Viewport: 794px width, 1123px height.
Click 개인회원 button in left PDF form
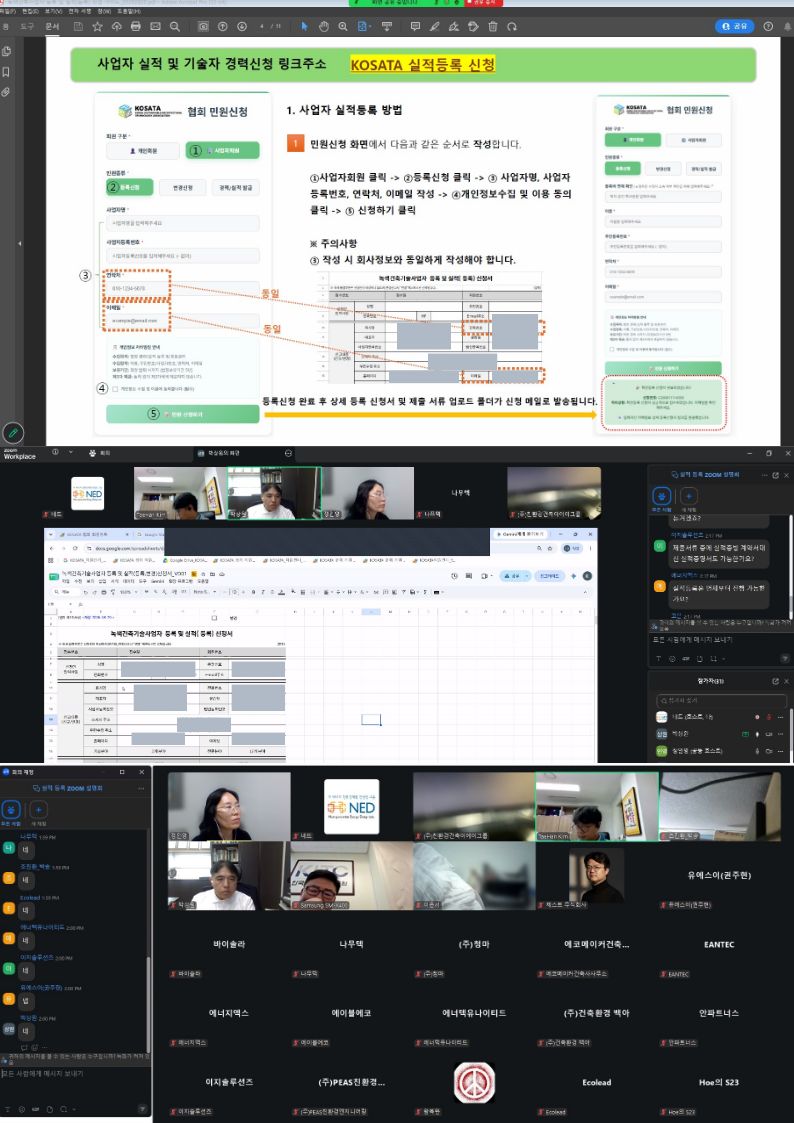143,151
